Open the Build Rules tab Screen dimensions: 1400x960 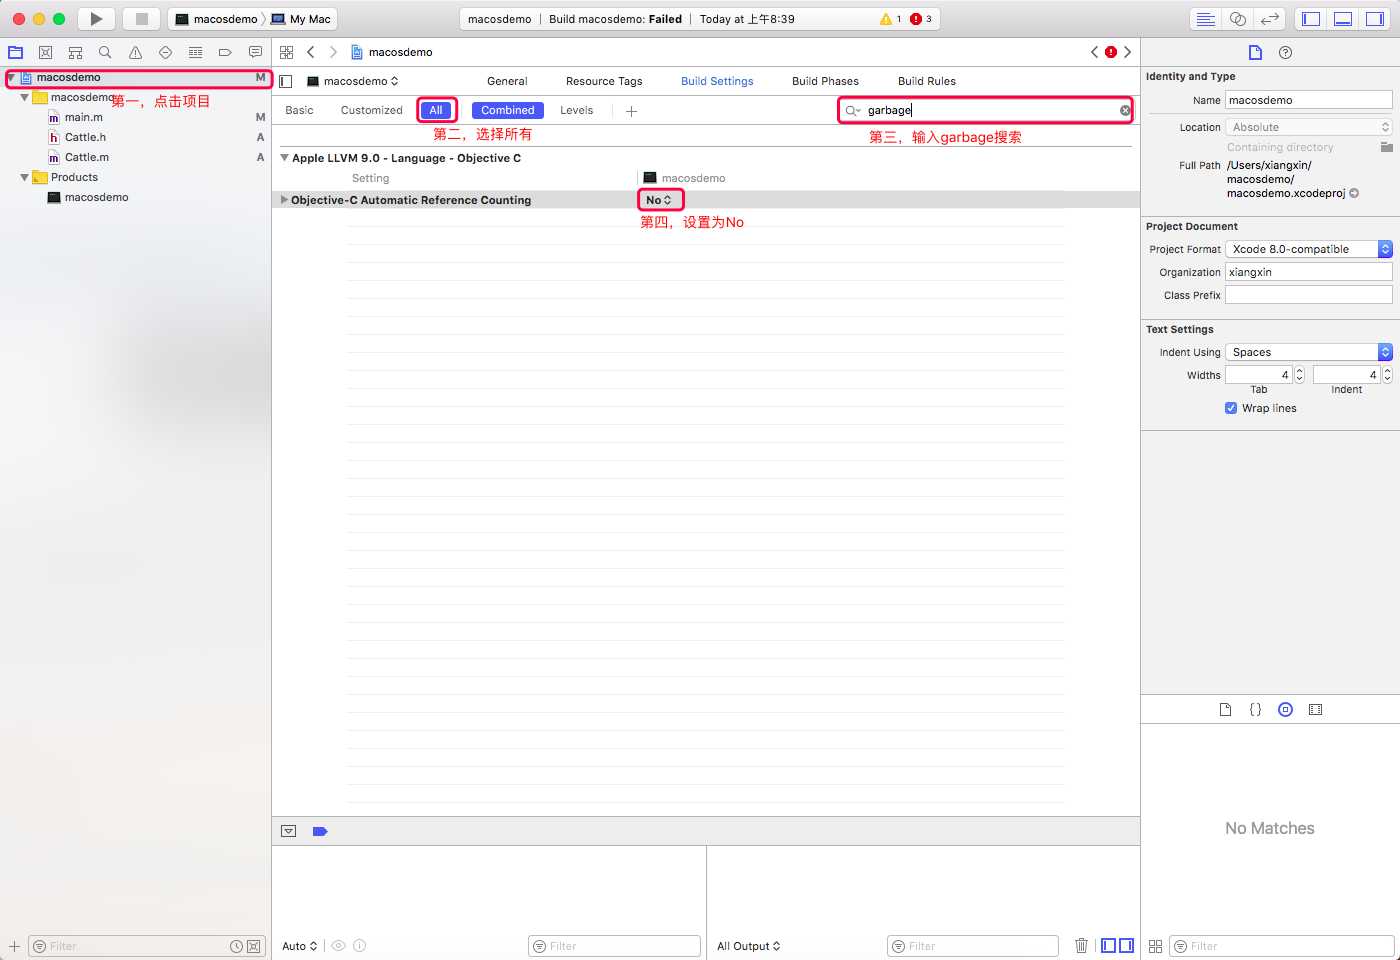927,81
